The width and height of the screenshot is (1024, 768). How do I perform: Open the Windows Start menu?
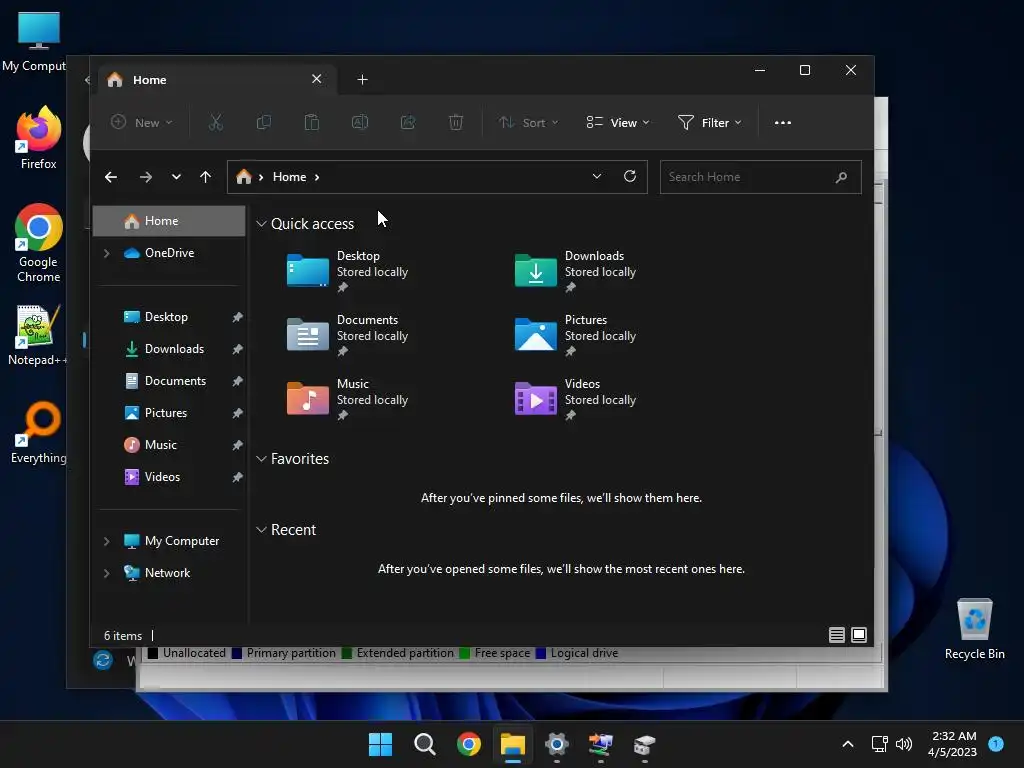(380, 744)
